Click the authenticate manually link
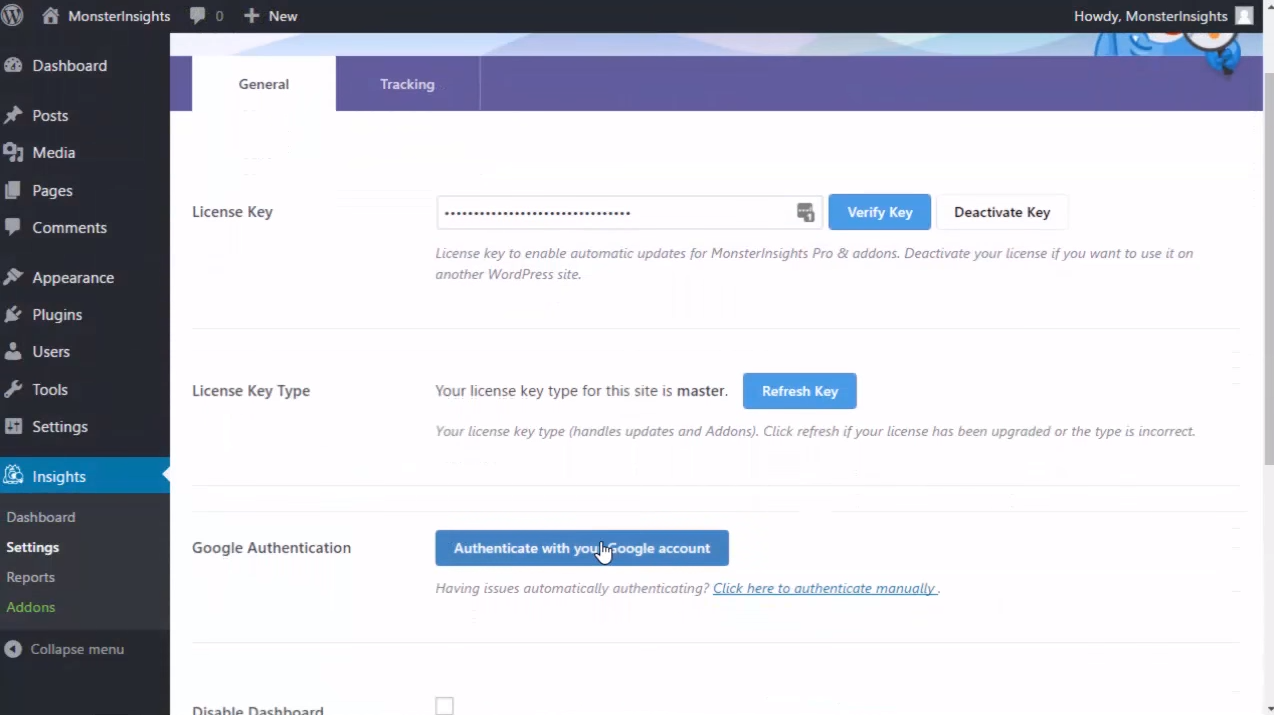Viewport: 1274px width, 715px height. pyautogui.click(x=825, y=588)
